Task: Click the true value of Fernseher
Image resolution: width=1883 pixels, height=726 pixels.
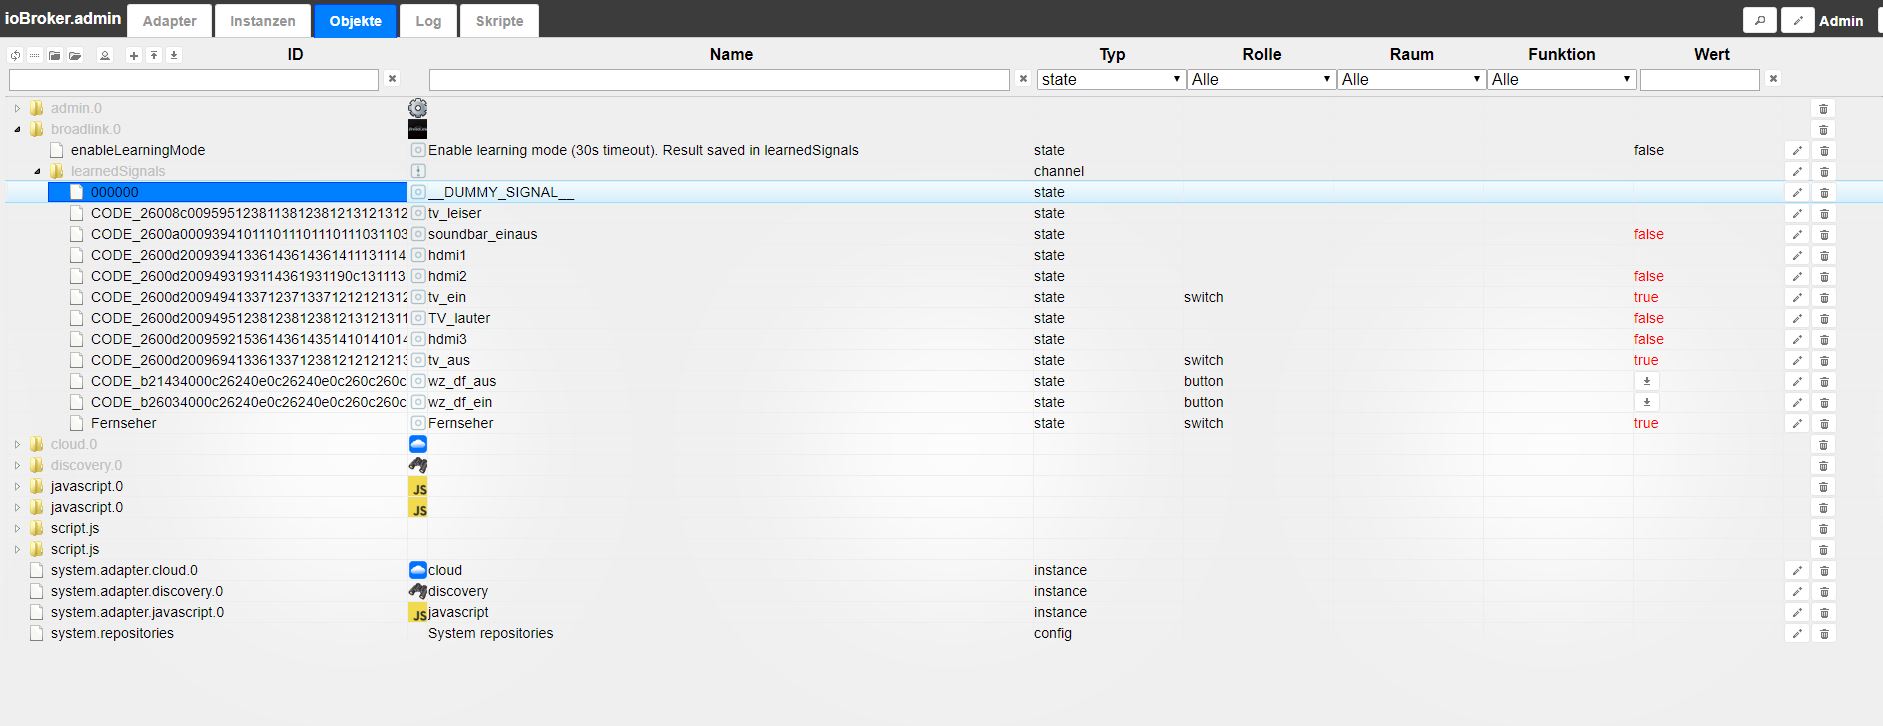Action: 1646,423
